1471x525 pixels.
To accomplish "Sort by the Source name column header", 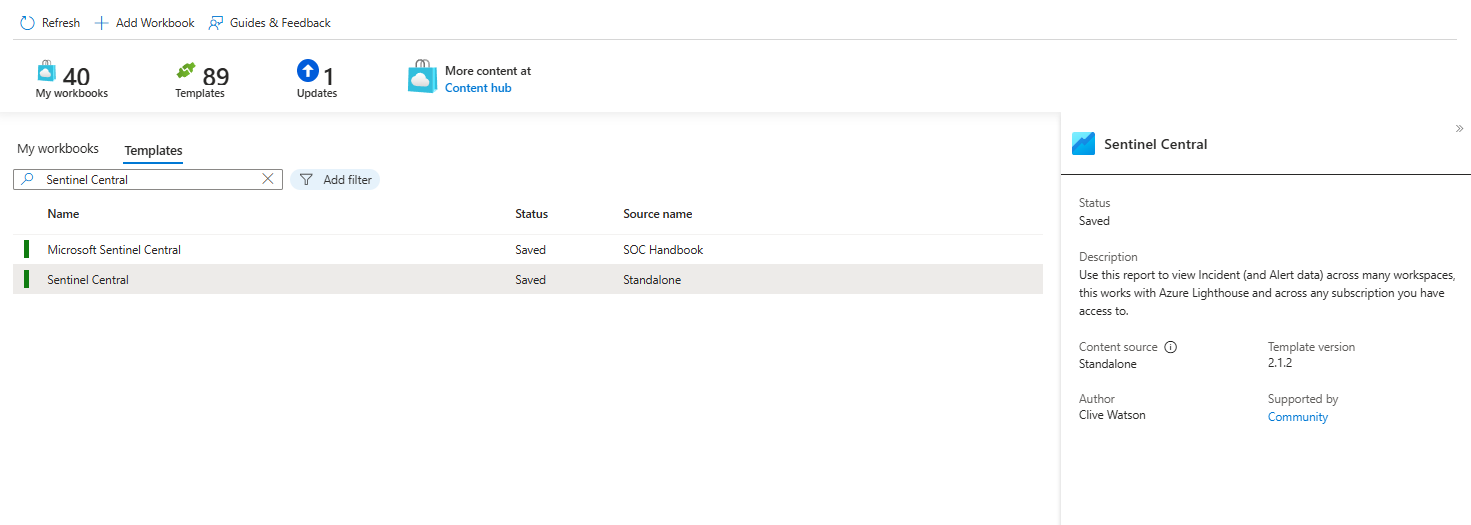I will [x=658, y=214].
